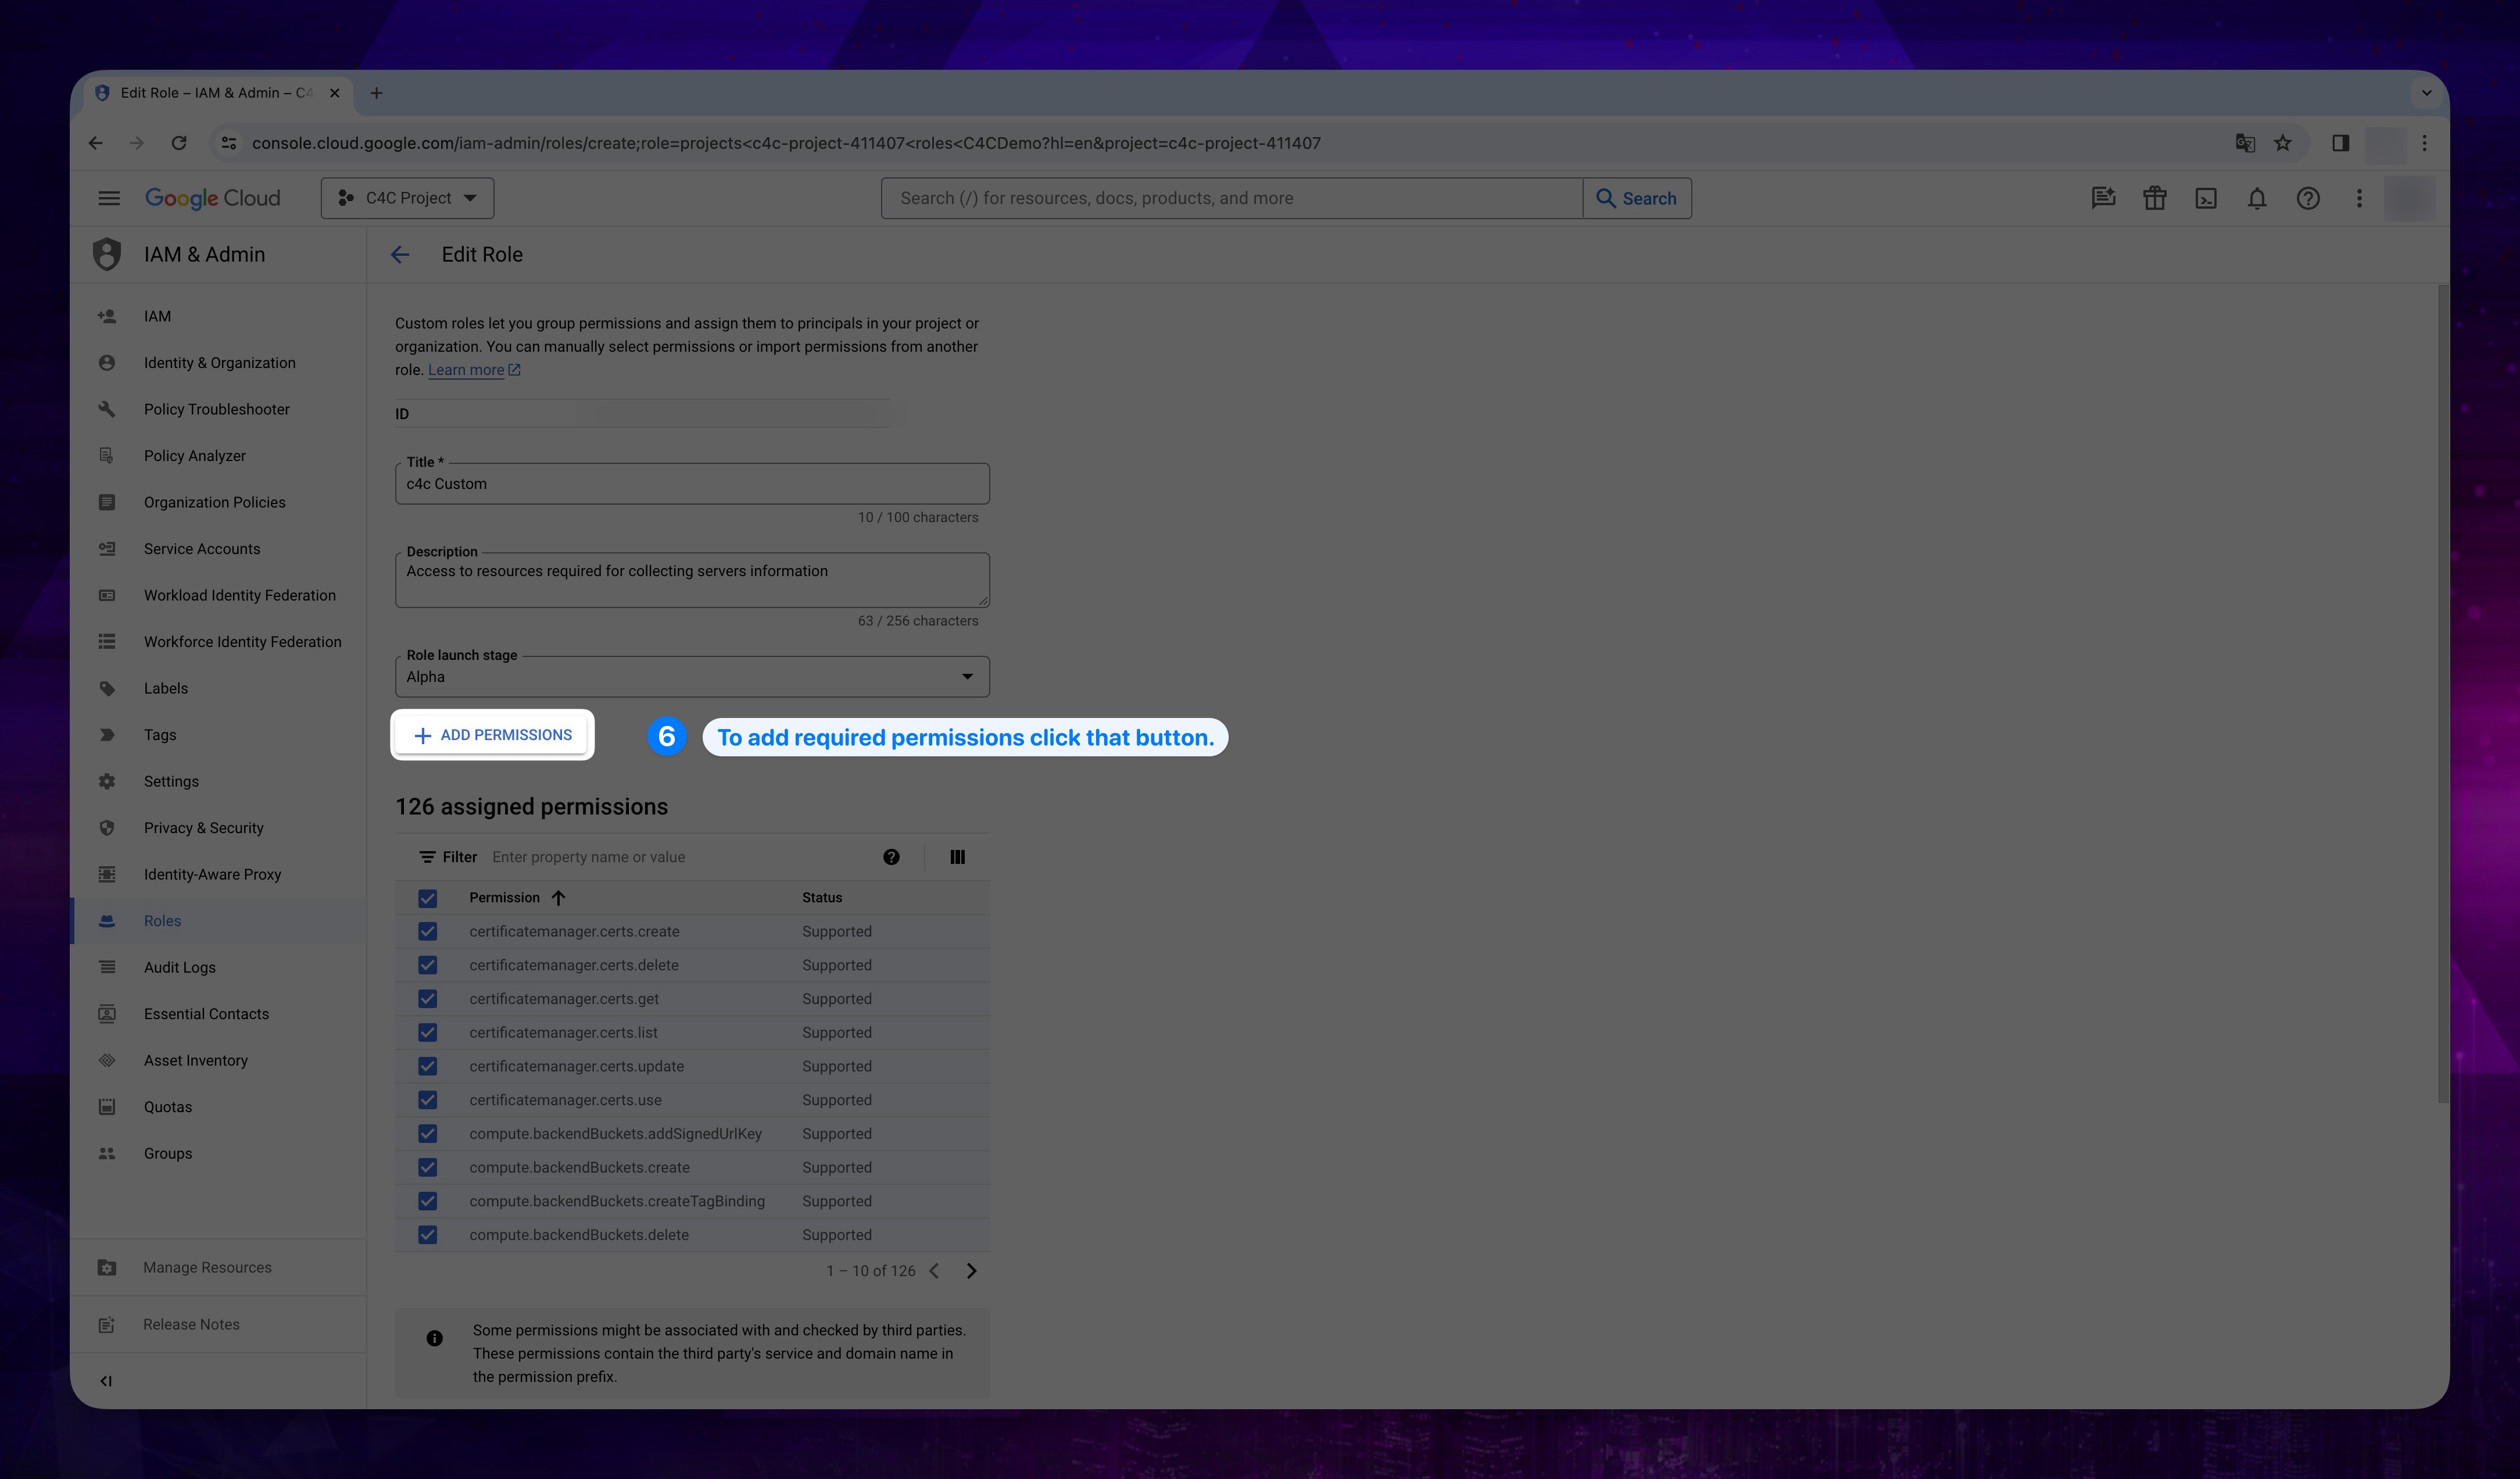Go back using the Edit Role arrow
This screenshot has width=2520, height=1479.
[400, 254]
